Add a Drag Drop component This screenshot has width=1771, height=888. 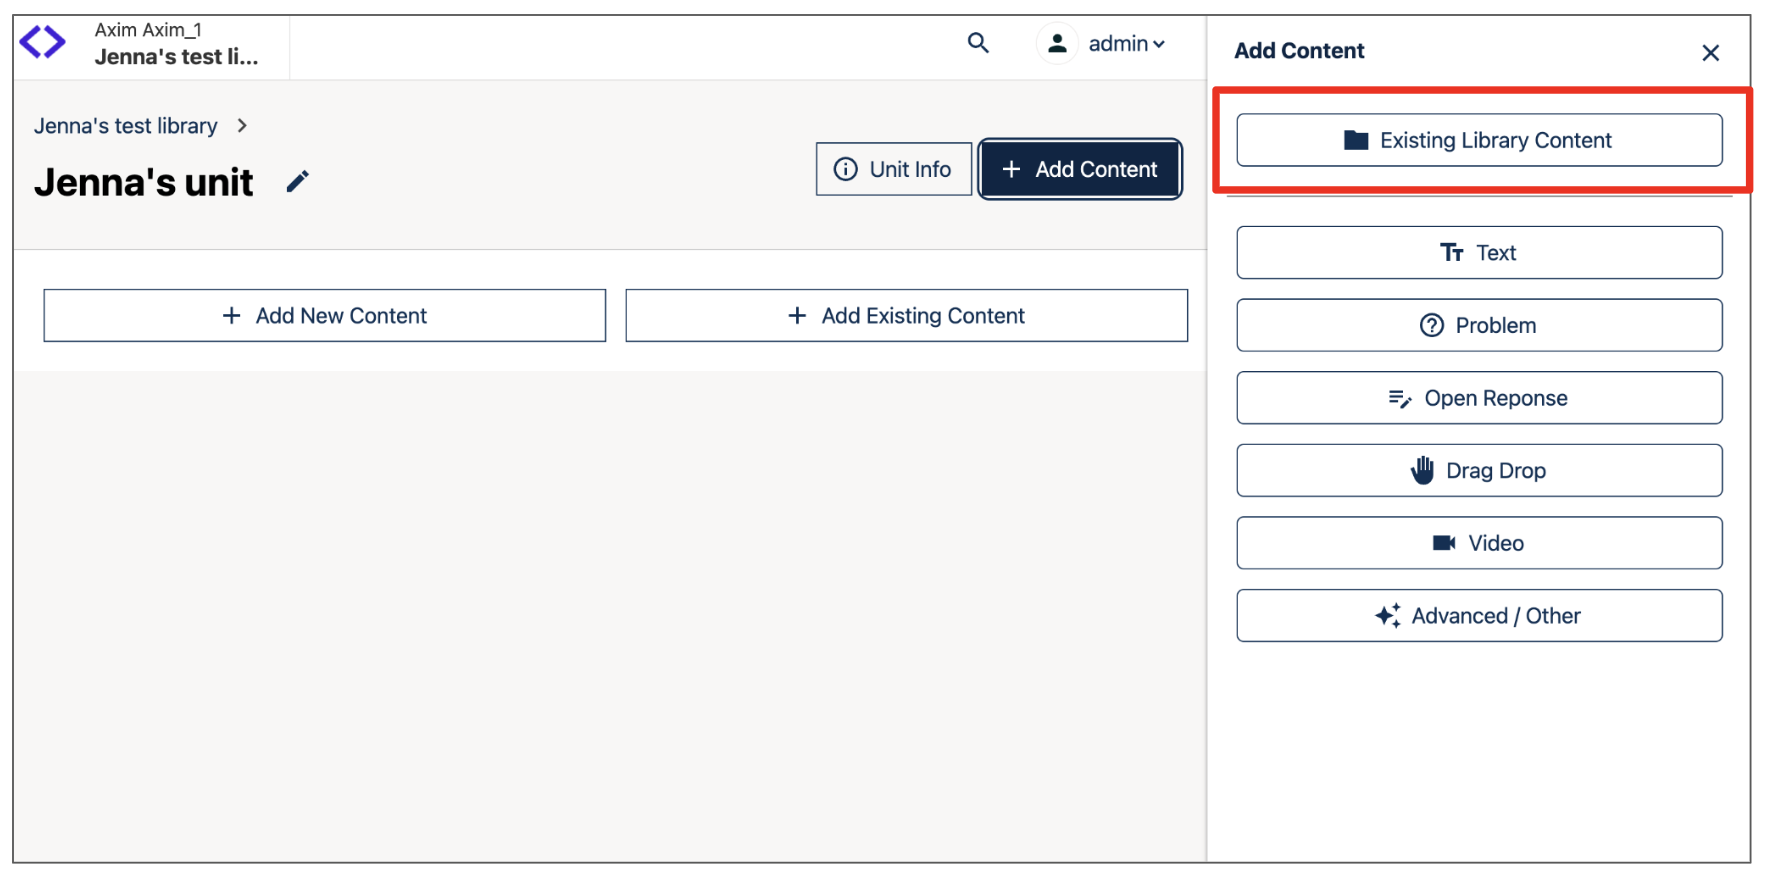1478,471
